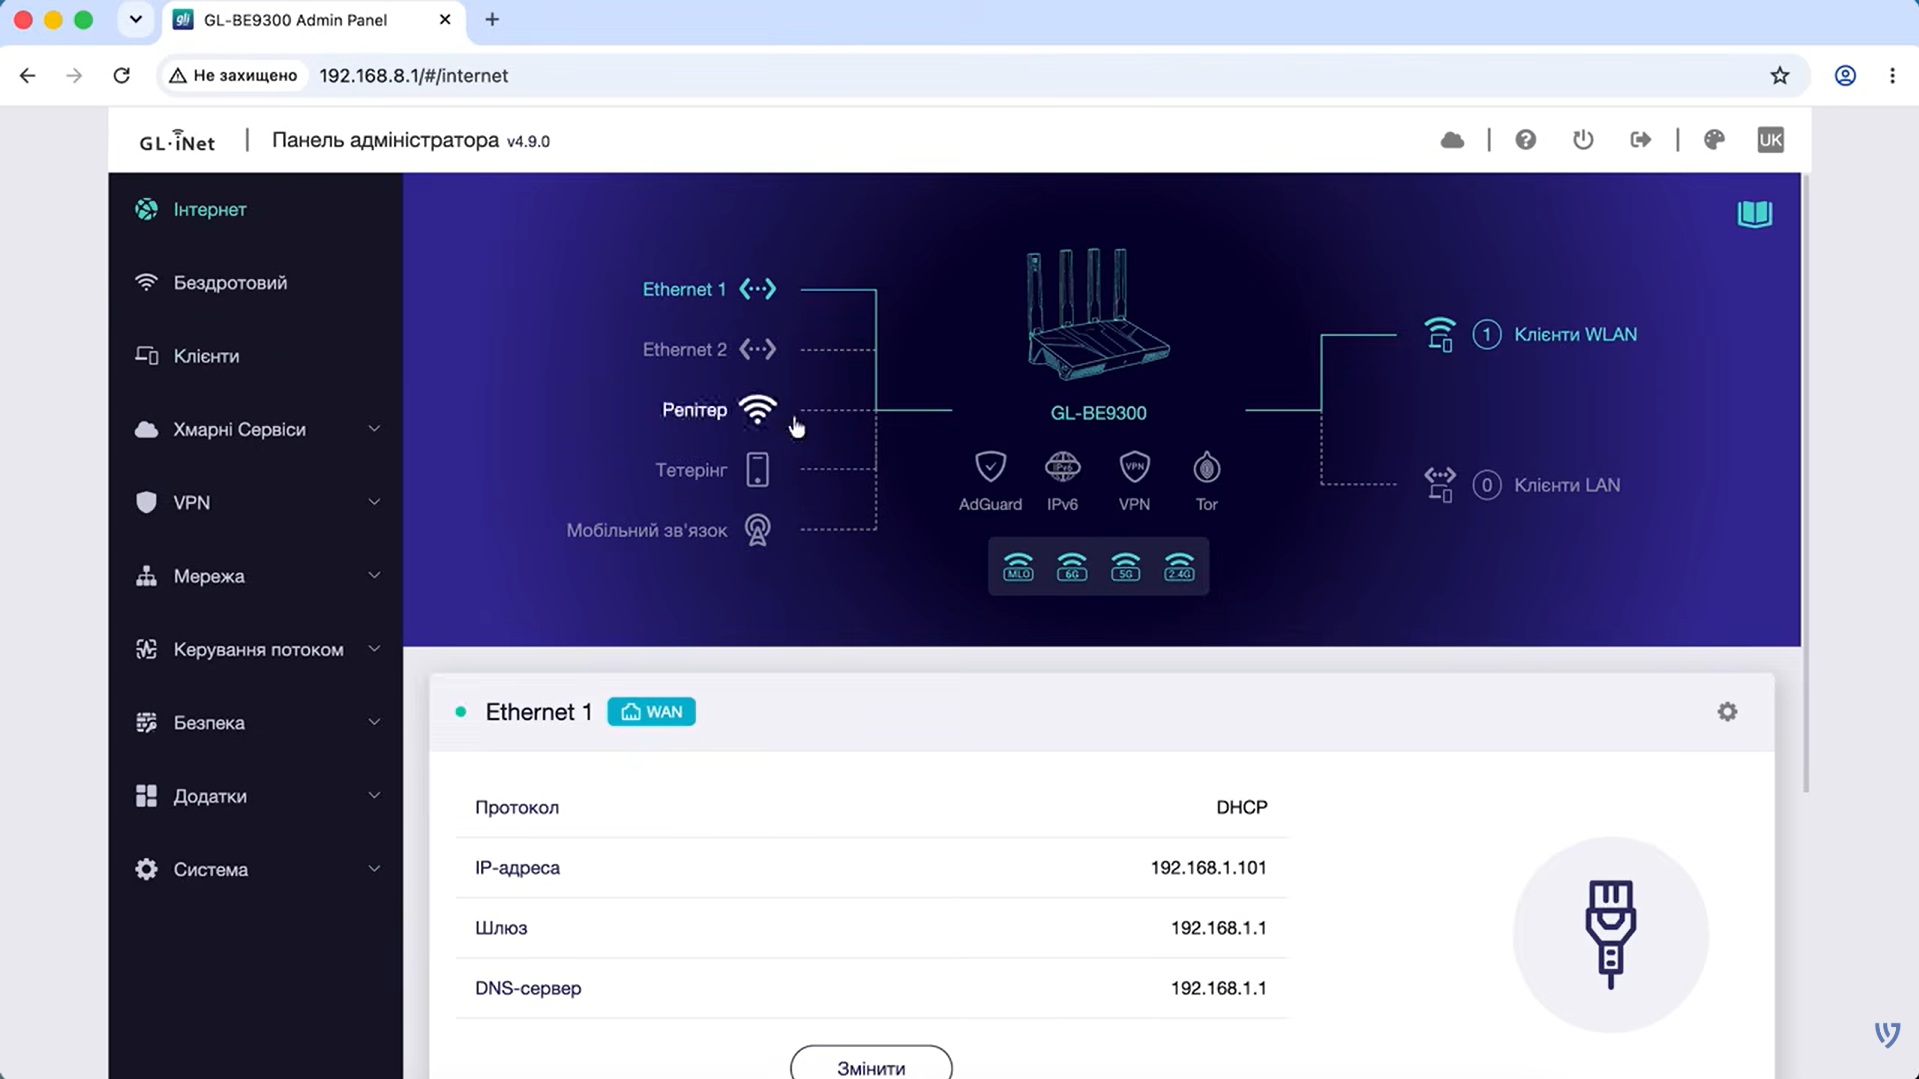This screenshot has width=1919, height=1079.
Task: Click the LAN clients icon
Action: pos(1440,484)
